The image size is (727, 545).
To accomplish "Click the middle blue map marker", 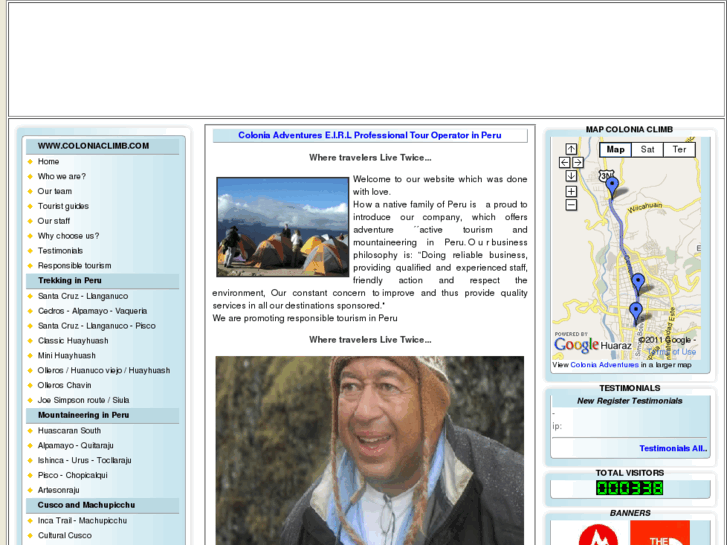I will tap(638, 283).
